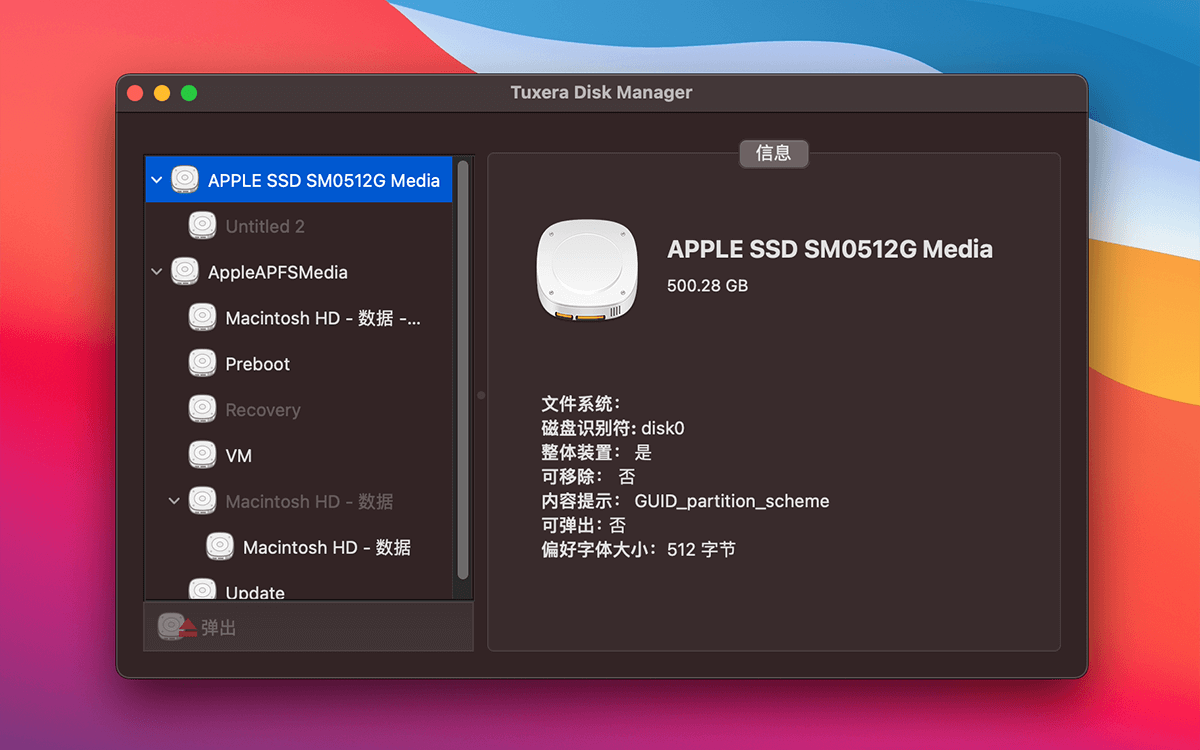The height and width of the screenshot is (750, 1200).
Task: Click icon of the greyed Macintosh HD - 数据 container
Action: pos(202,501)
